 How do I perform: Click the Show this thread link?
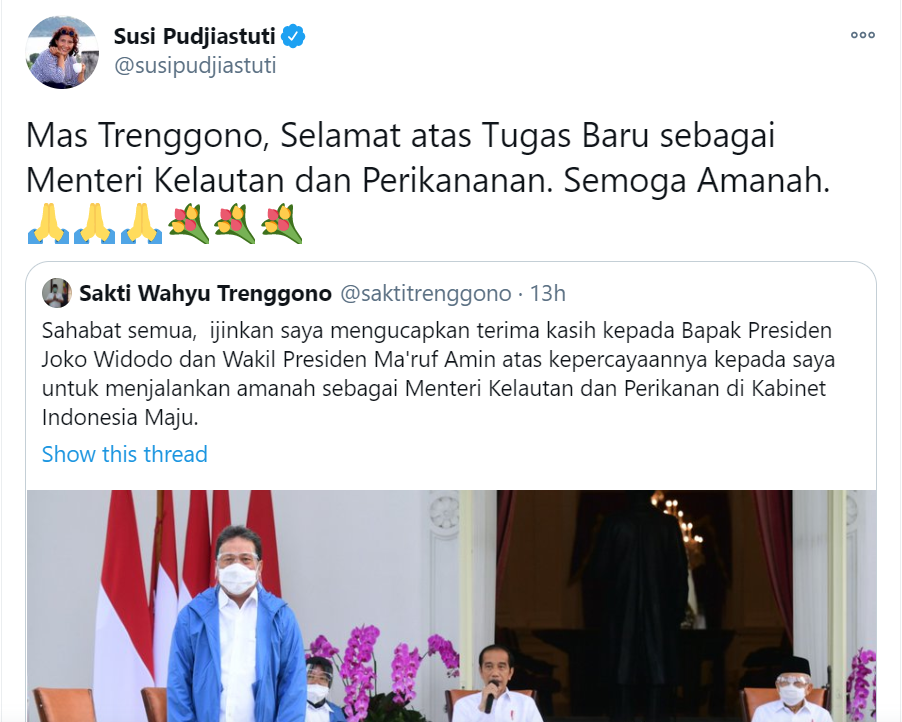(124, 454)
